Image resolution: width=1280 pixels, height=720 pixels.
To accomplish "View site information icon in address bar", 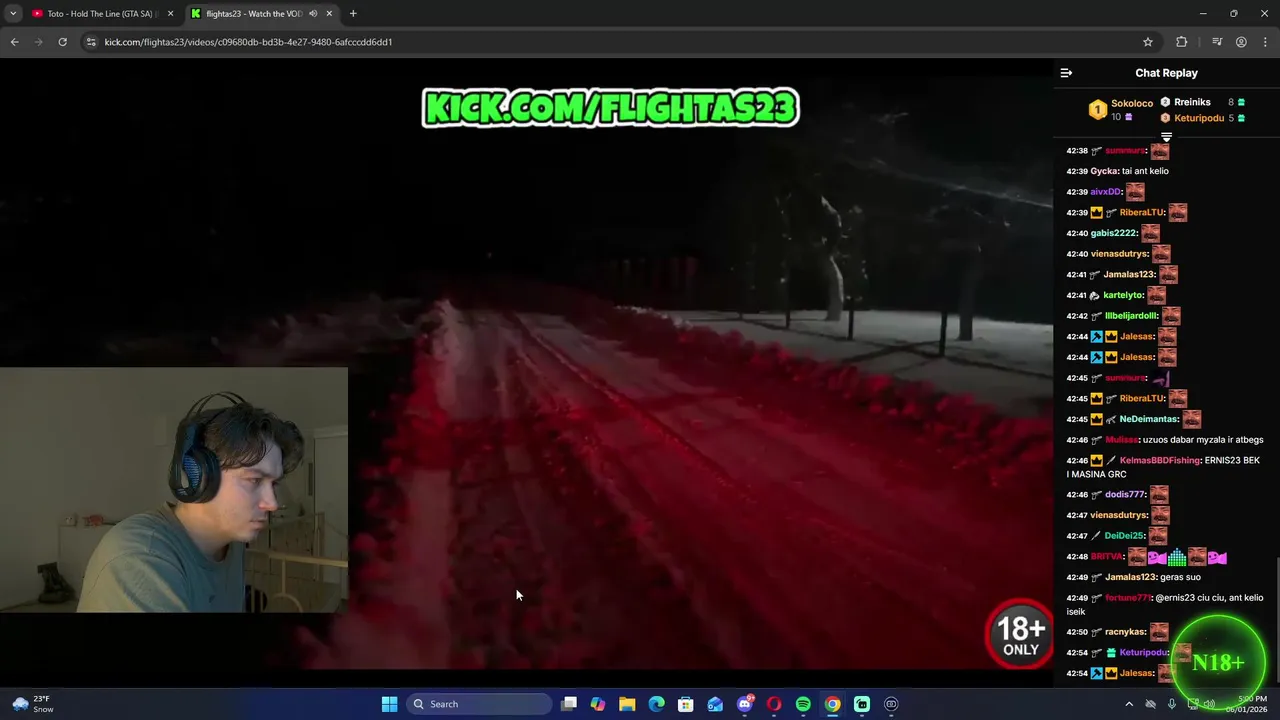I will tap(91, 42).
